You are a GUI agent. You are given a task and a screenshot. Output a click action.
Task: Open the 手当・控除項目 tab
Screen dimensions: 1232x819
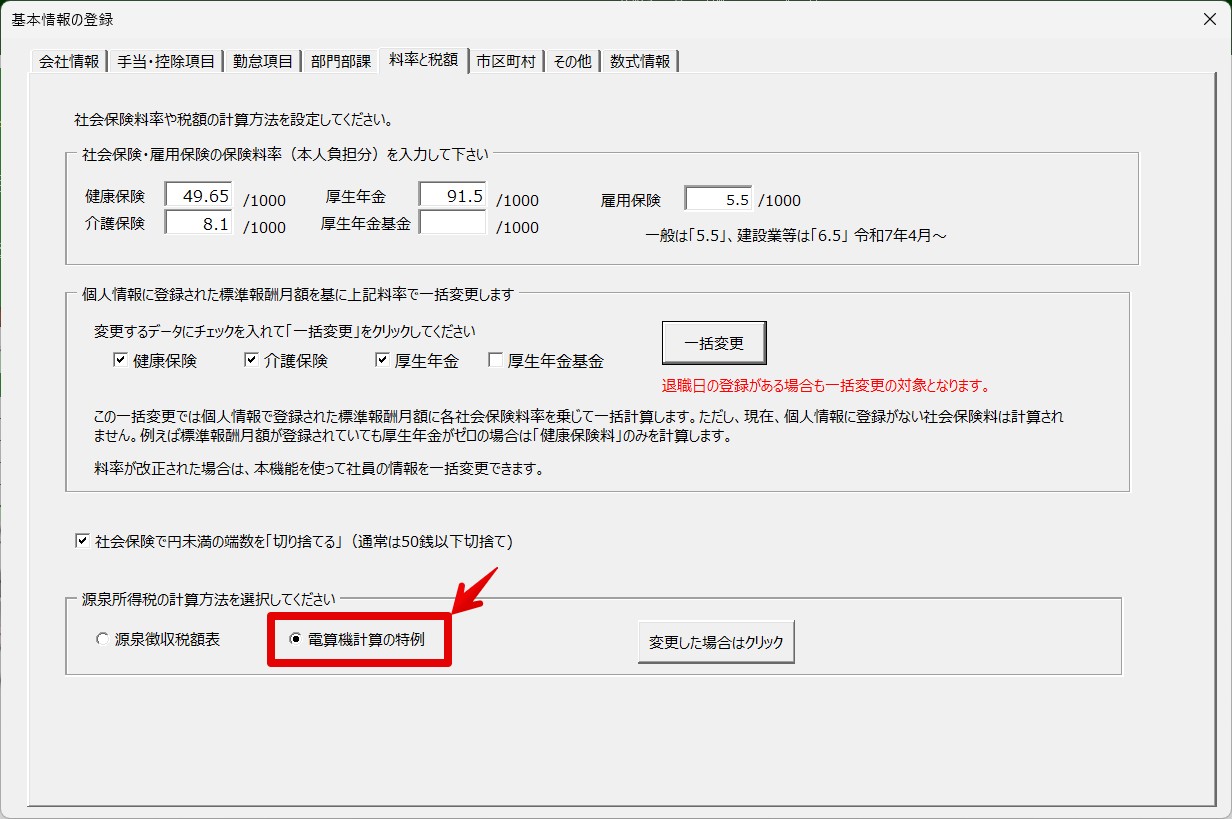[x=165, y=61]
